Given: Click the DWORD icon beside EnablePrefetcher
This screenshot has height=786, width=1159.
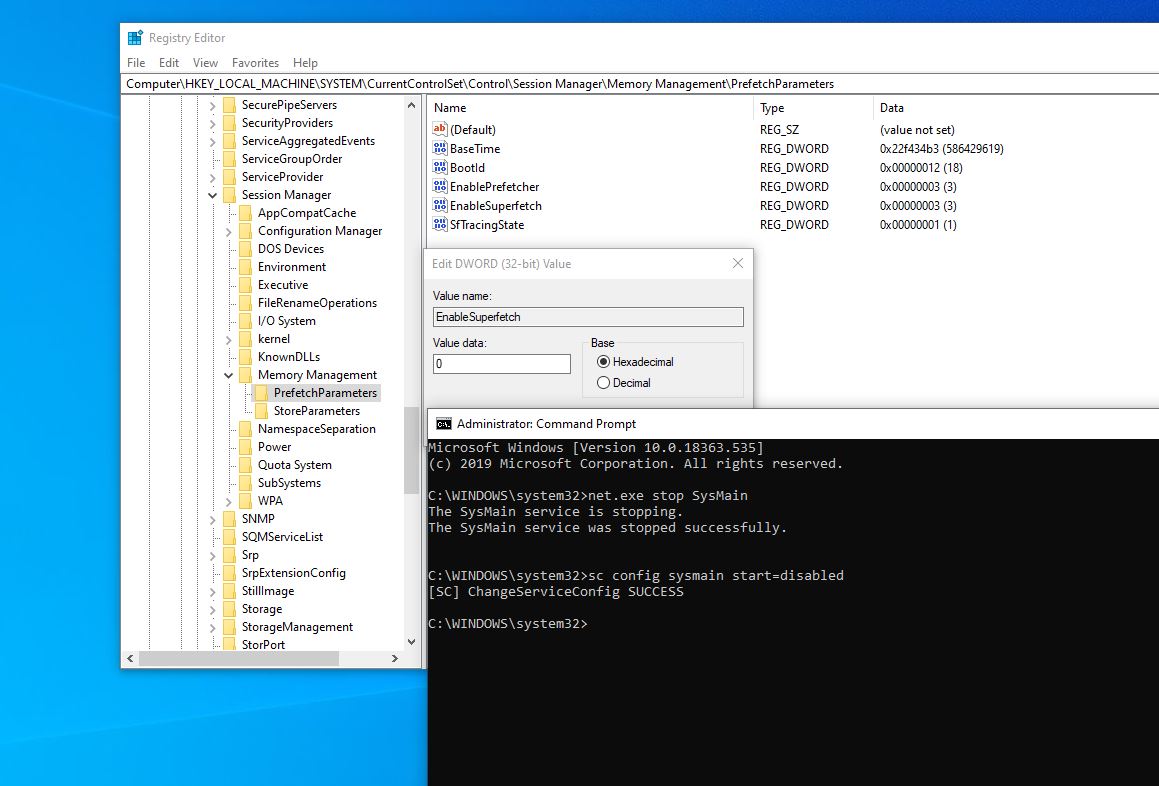Looking at the screenshot, I should point(438,186).
